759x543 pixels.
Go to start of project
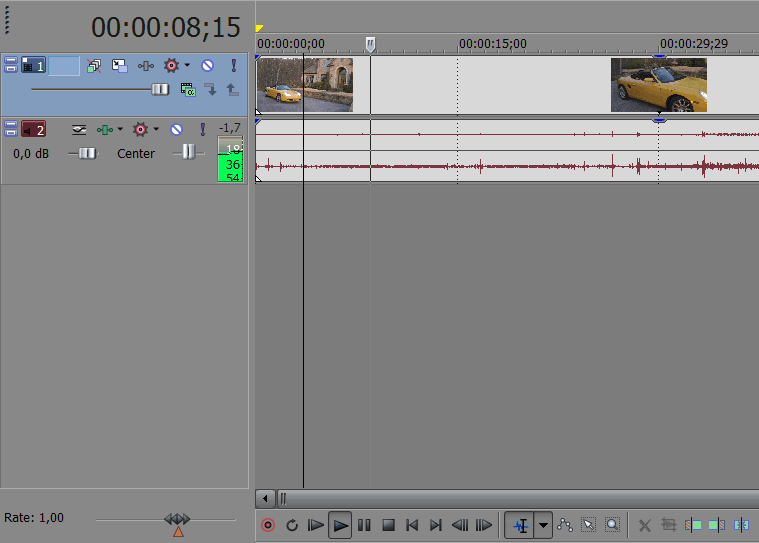point(412,525)
